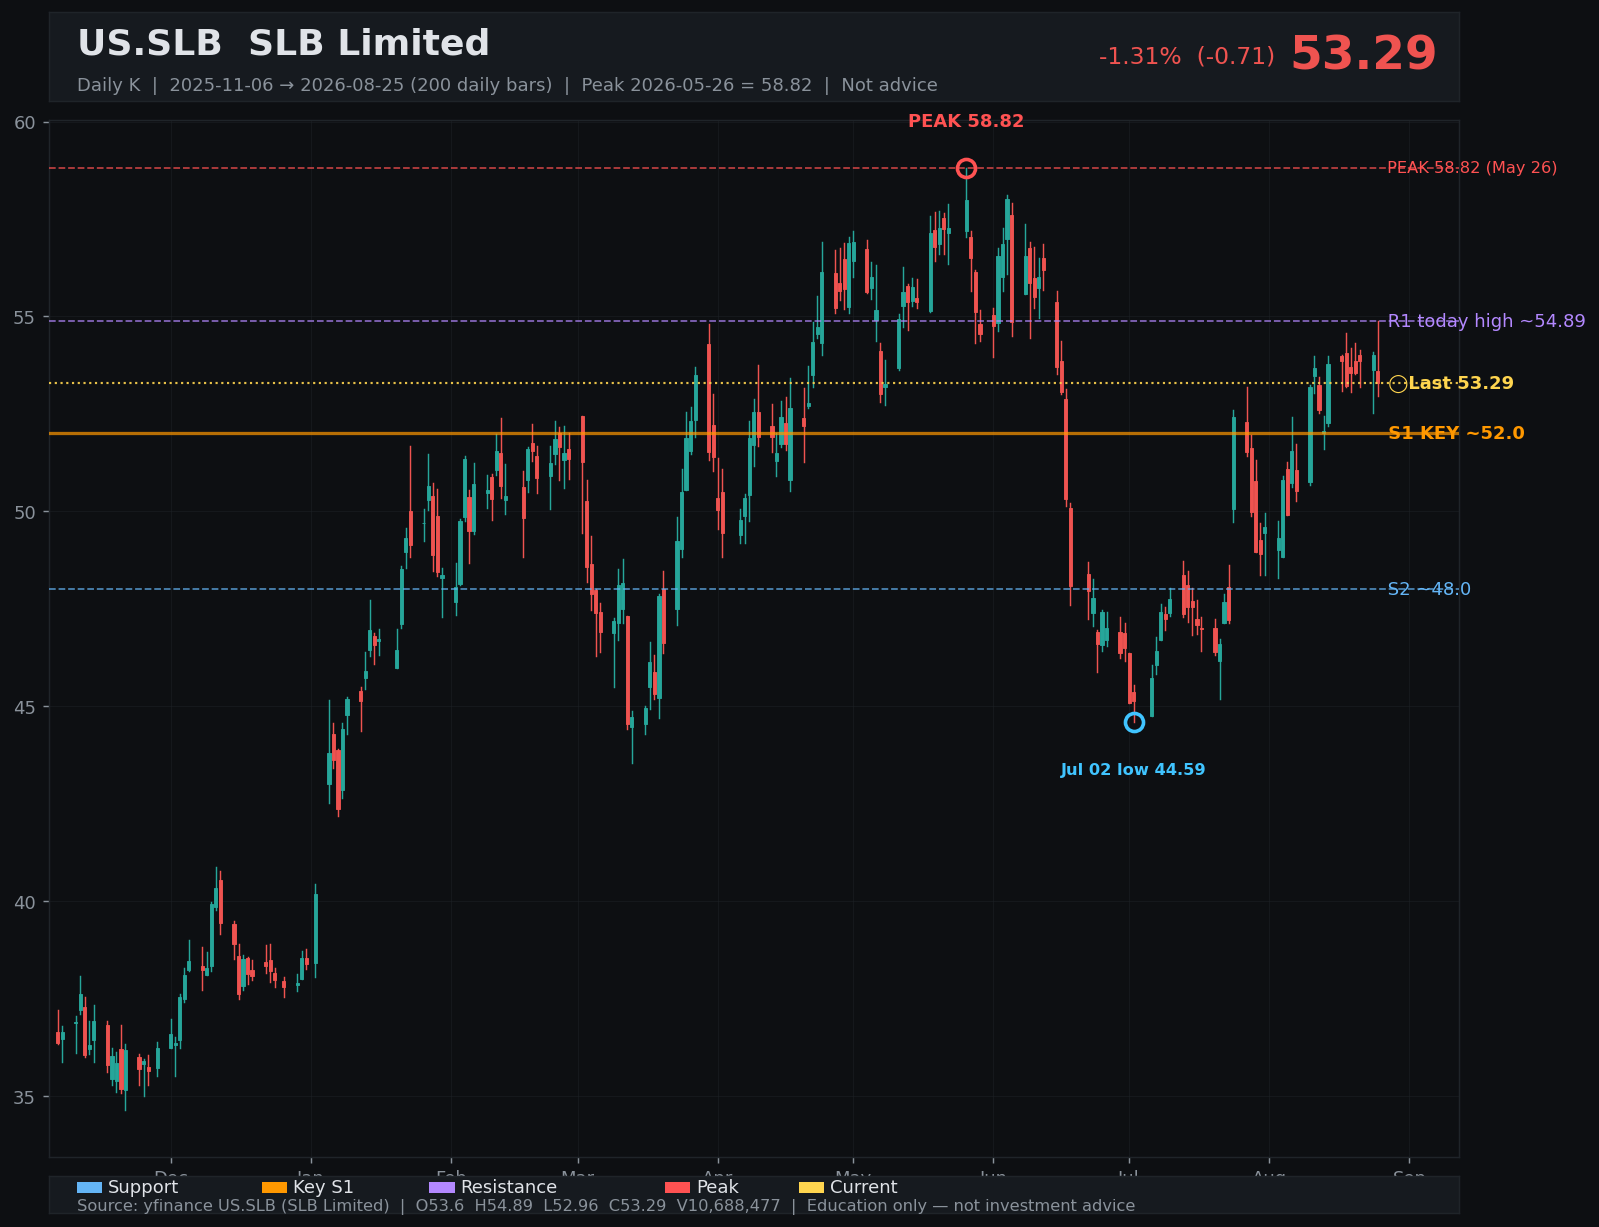Click the Jul 02 low 44.59 annotation

click(x=1133, y=770)
